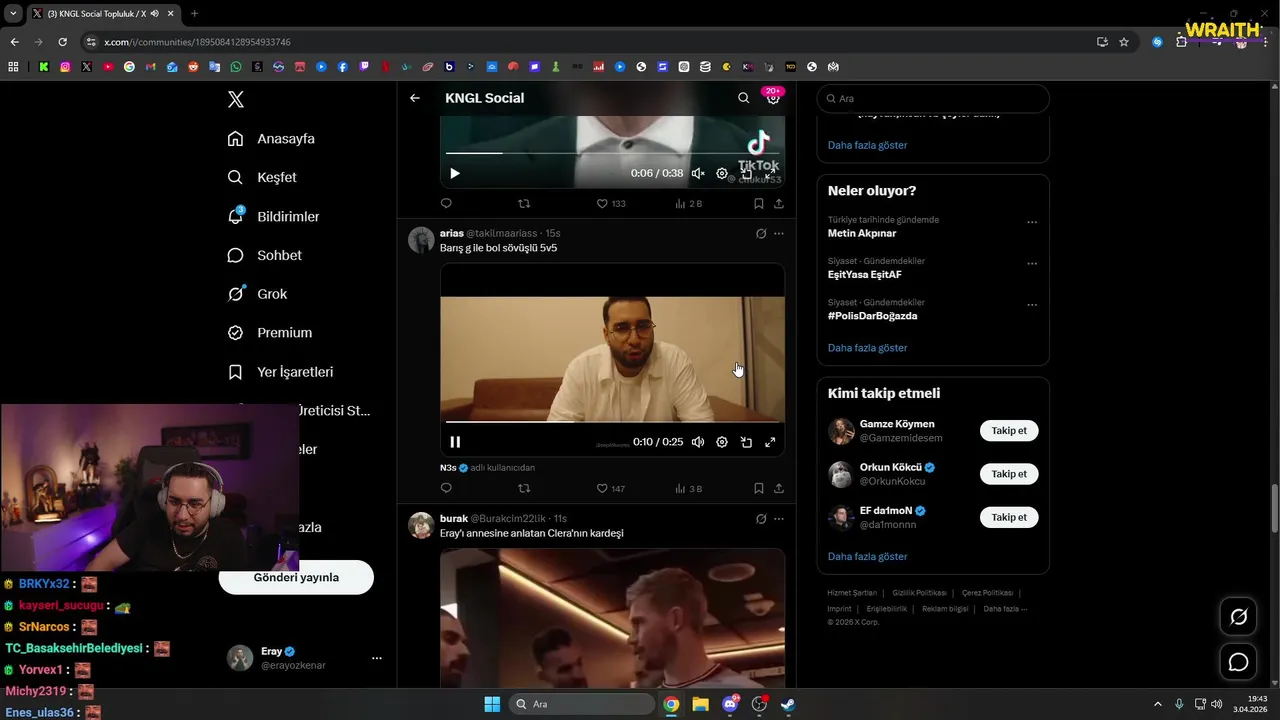Unmute the TikTok video
Viewport: 1280px width, 720px height.
pos(698,173)
